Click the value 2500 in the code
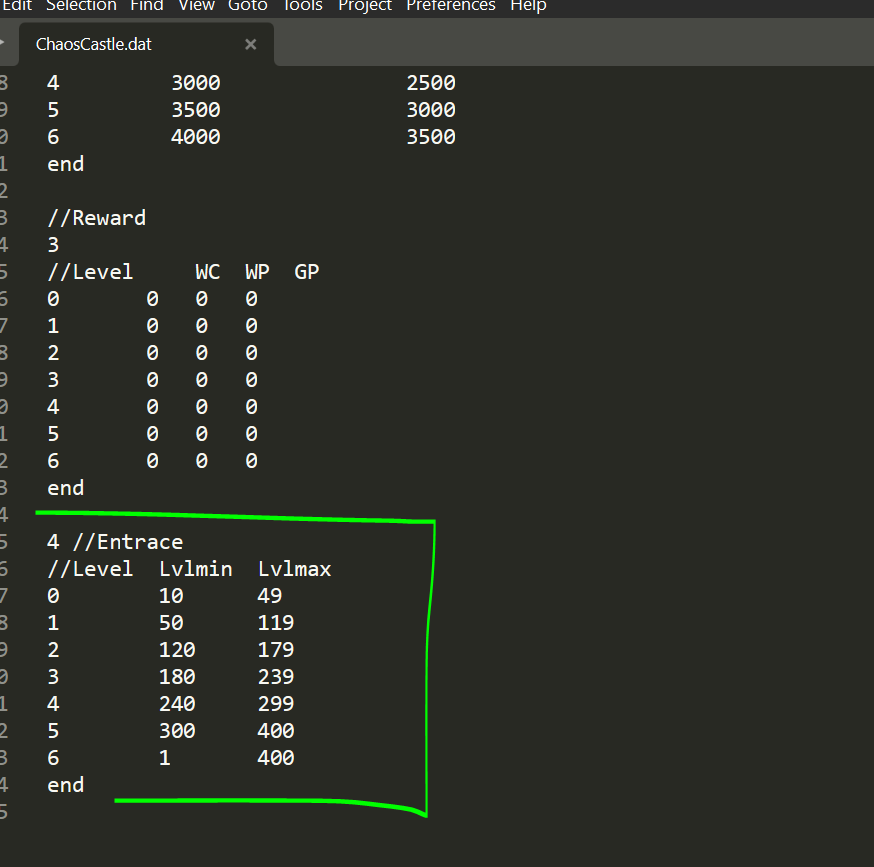 click(430, 83)
